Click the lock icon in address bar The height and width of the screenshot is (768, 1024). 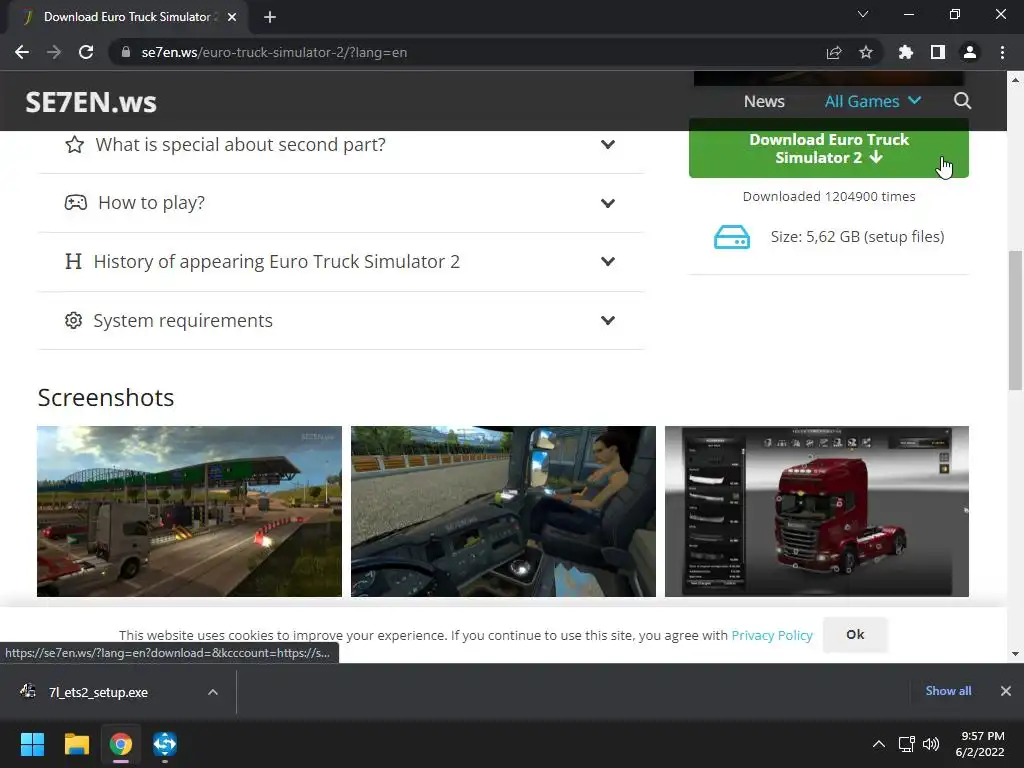coord(126,52)
